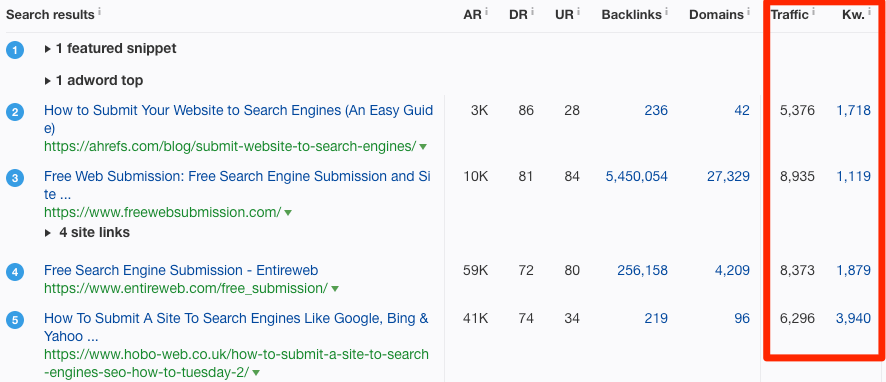Image resolution: width=886 pixels, height=382 pixels.
Task: Open How to Submit Your Website result title
Action: pos(238,119)
